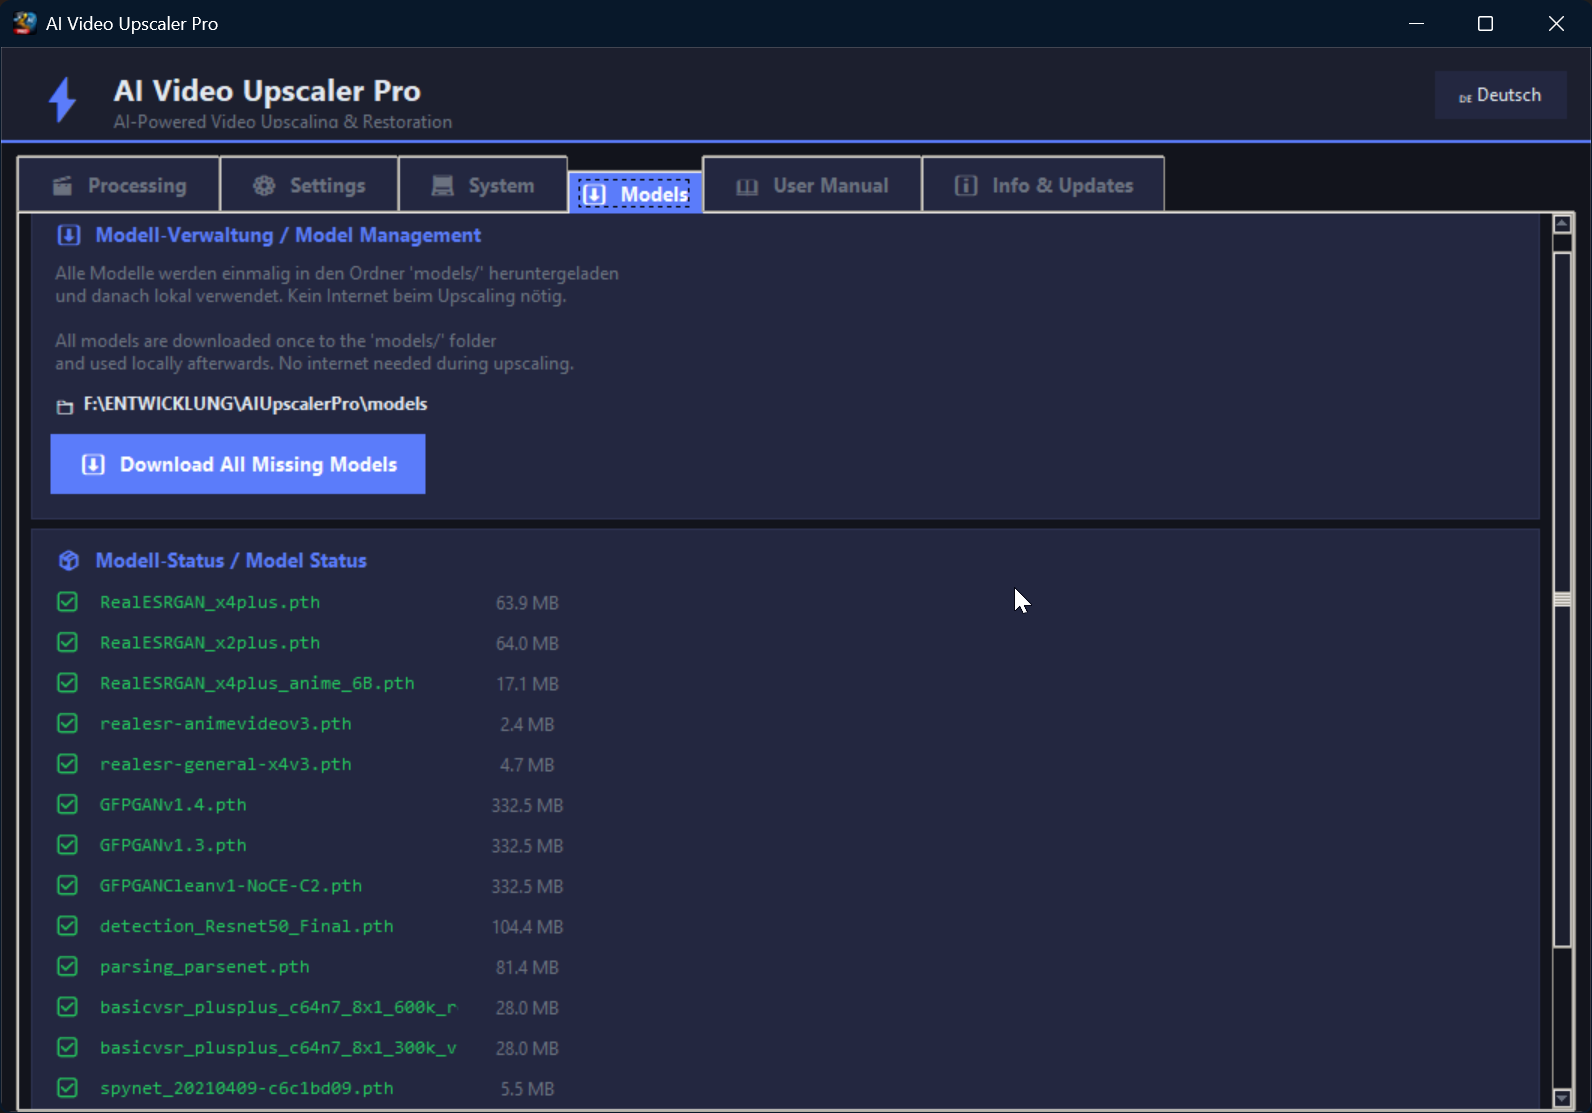Click the app icon in the title bar
The height and width of the screenshot is (1113, 1592).
coord(25,23)
